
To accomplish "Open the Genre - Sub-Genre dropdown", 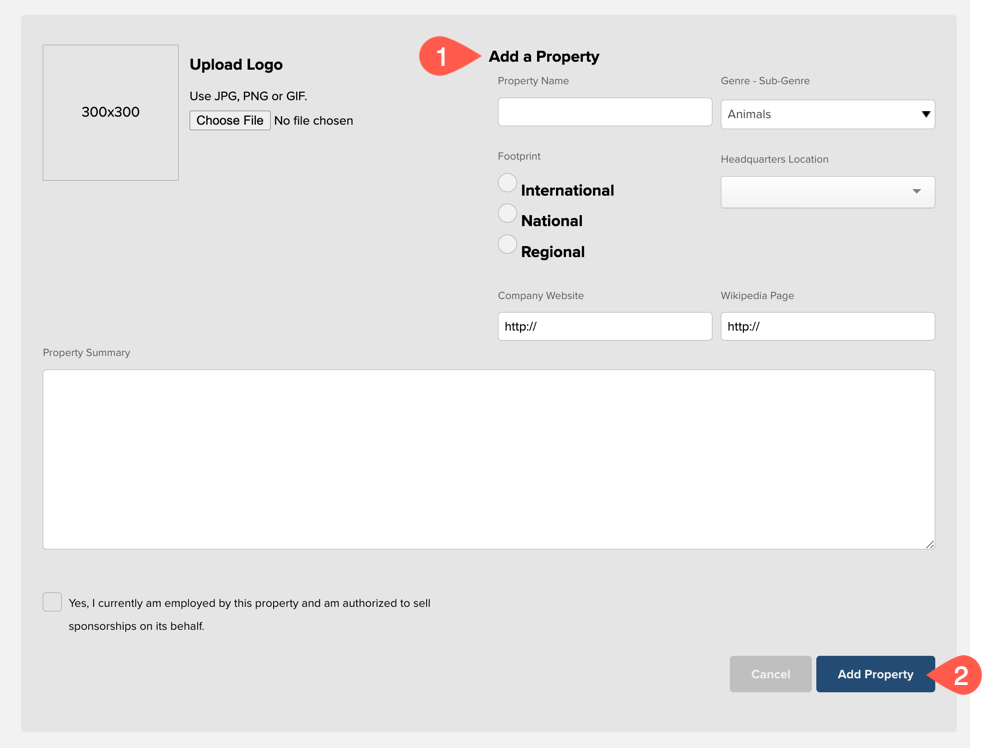I will pos(827,114).
